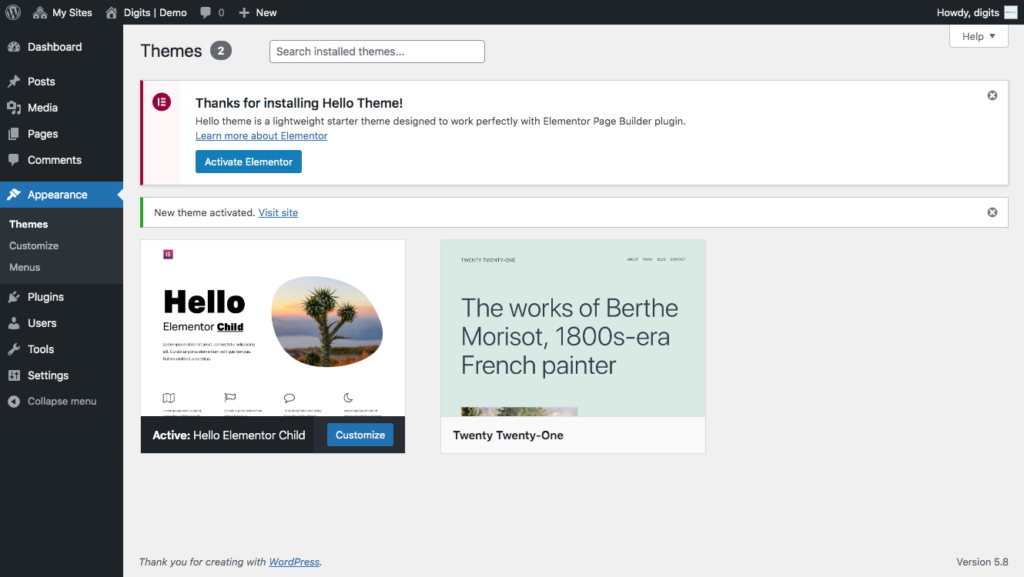Click the plus icon next to New
Screen dimensions: 1024x577
[x=244, y=12]
